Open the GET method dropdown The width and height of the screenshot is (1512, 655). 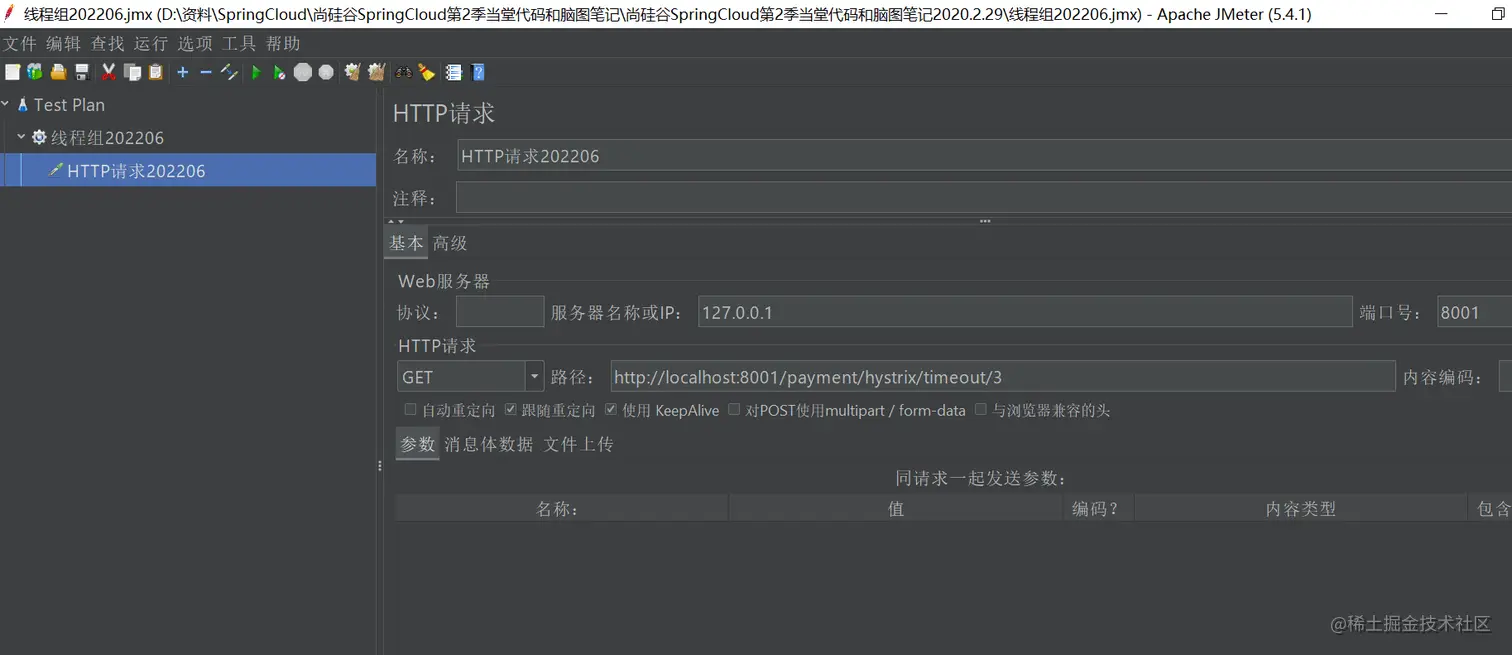click(535, 377)
